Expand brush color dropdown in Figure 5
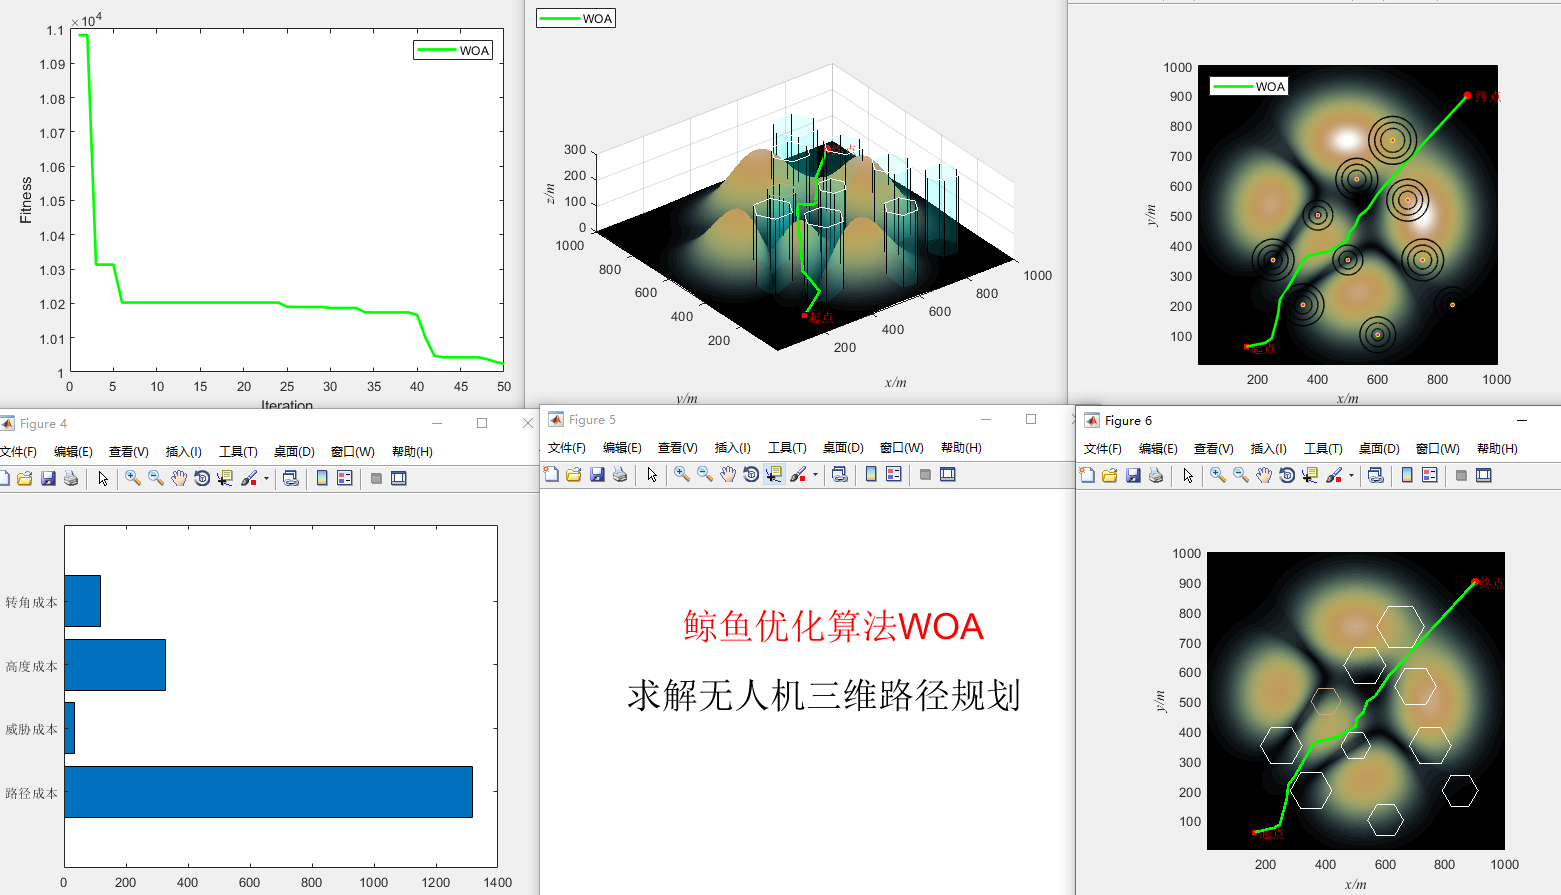This screenshot has height=895, width=1561. coord(815,475)
